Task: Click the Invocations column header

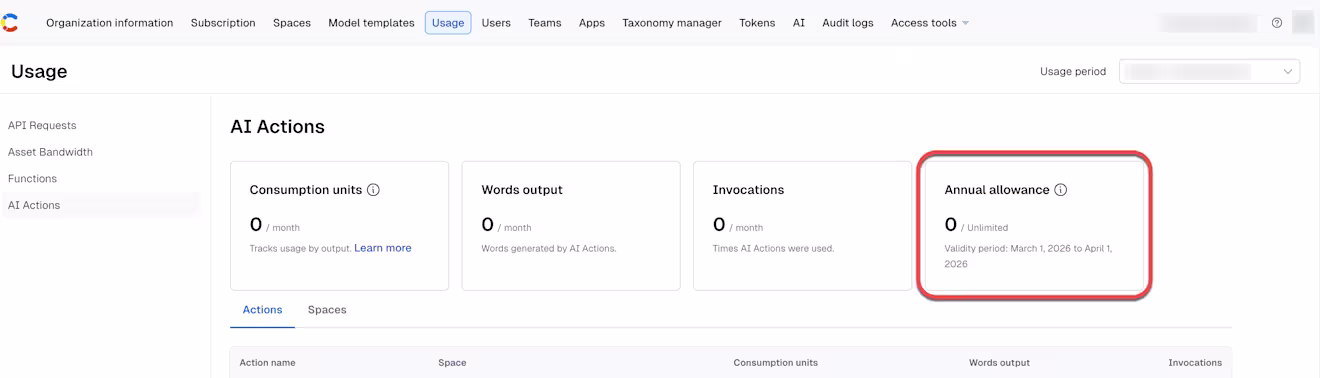Action: (x=1195, y=363)
